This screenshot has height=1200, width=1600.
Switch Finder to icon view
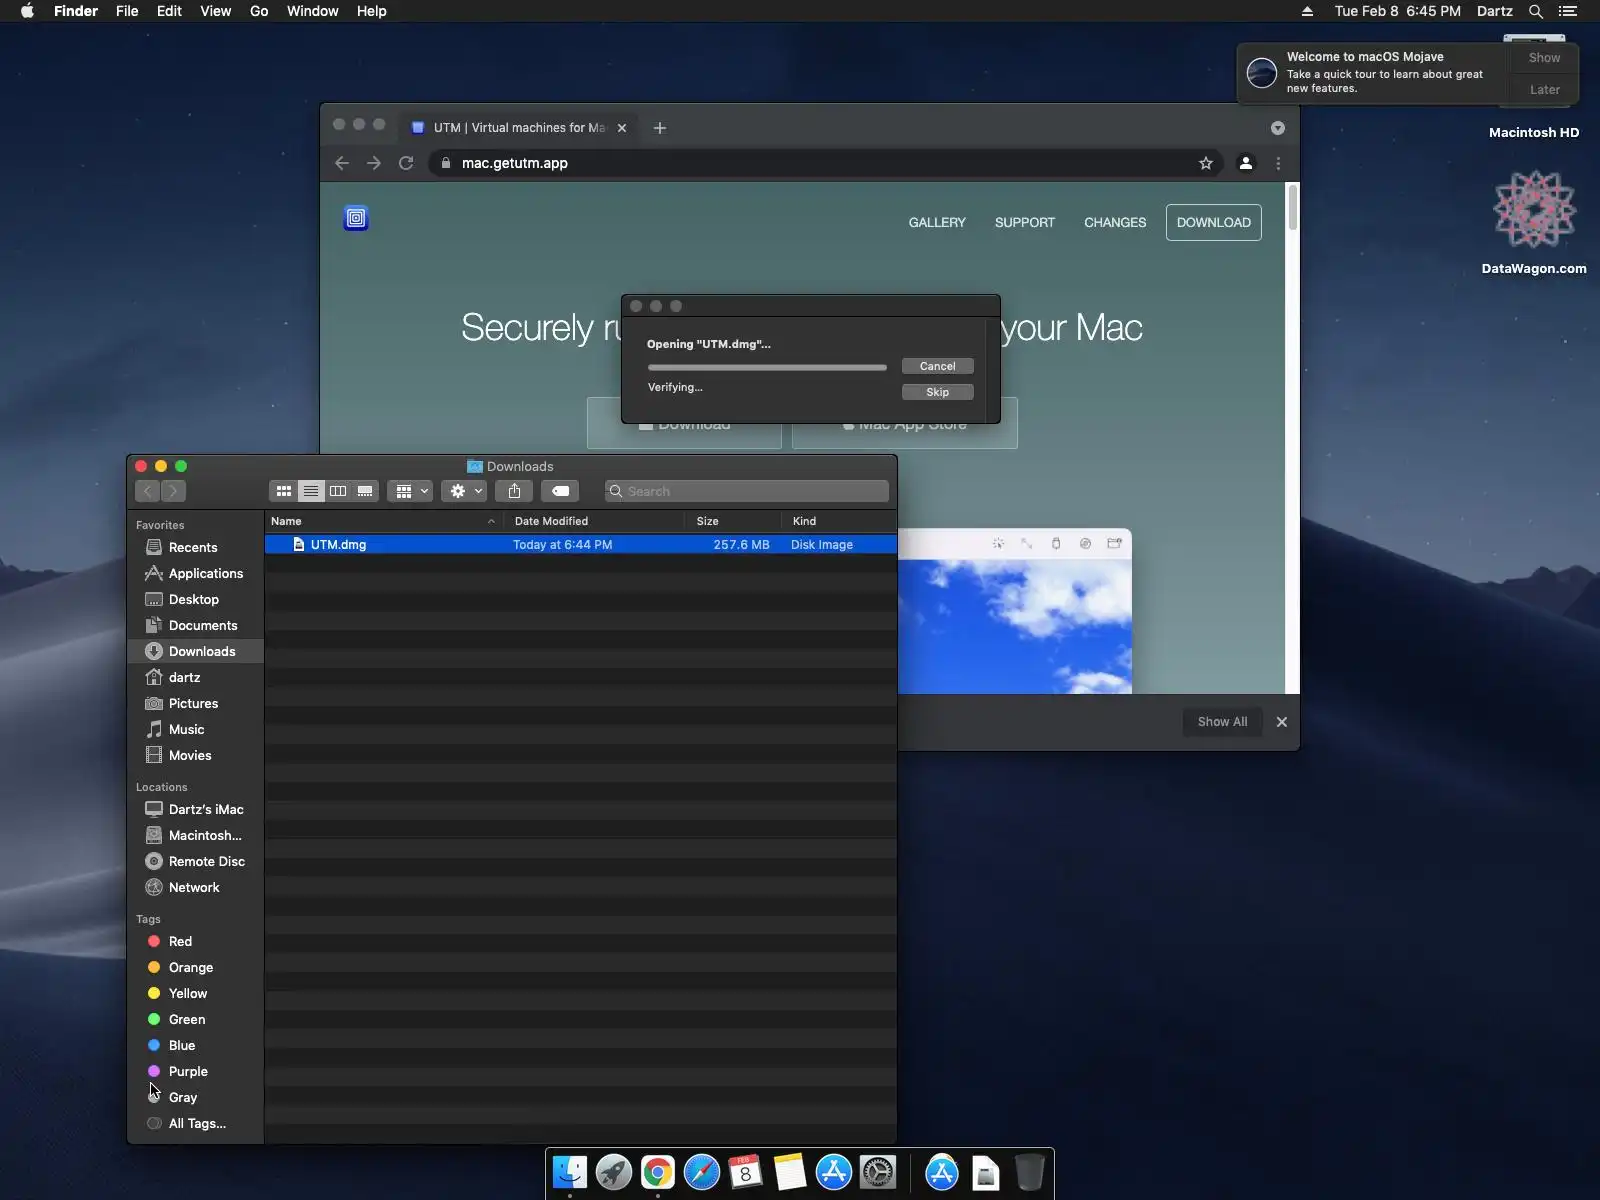284,491
